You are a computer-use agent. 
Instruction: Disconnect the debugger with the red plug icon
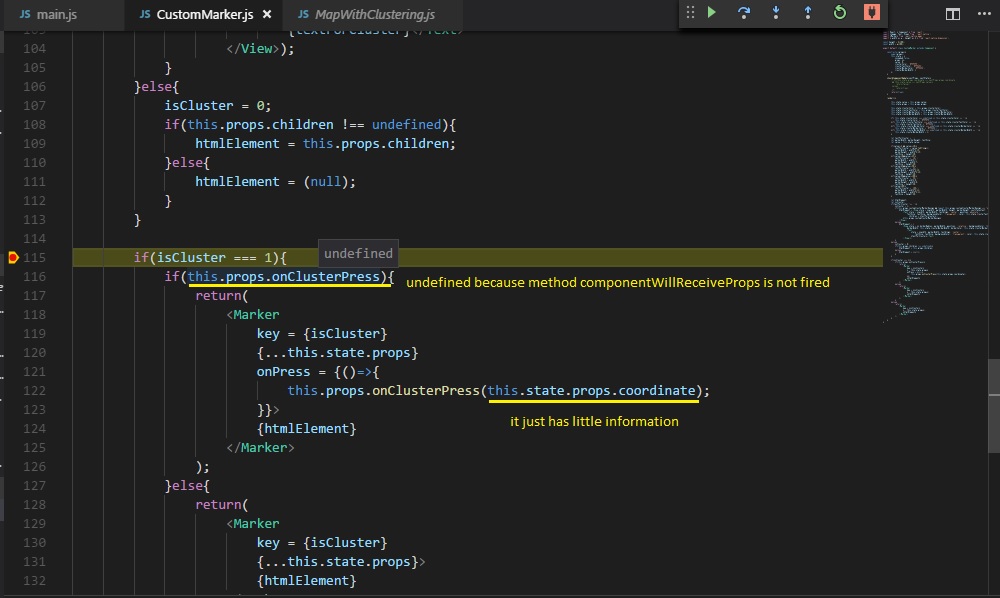coord(872,12)
